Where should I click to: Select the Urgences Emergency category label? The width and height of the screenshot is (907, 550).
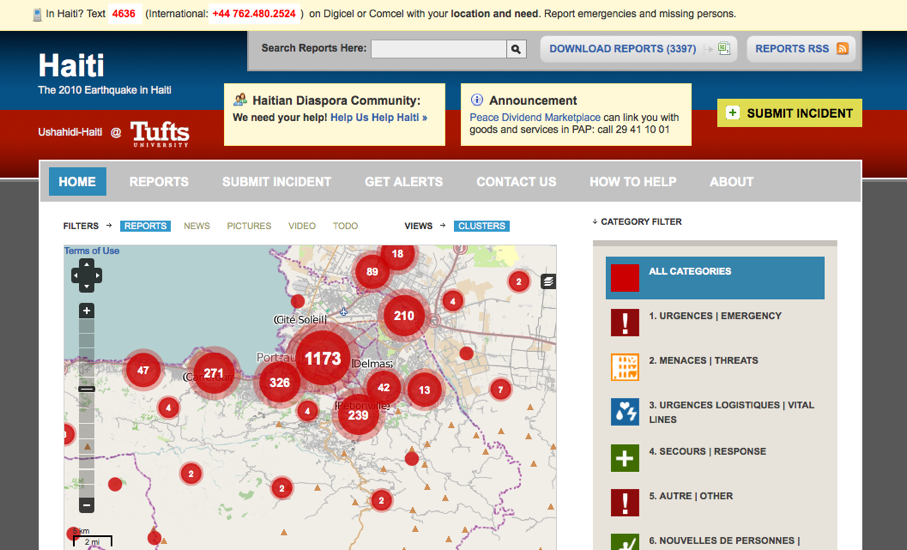click(715, 316)
